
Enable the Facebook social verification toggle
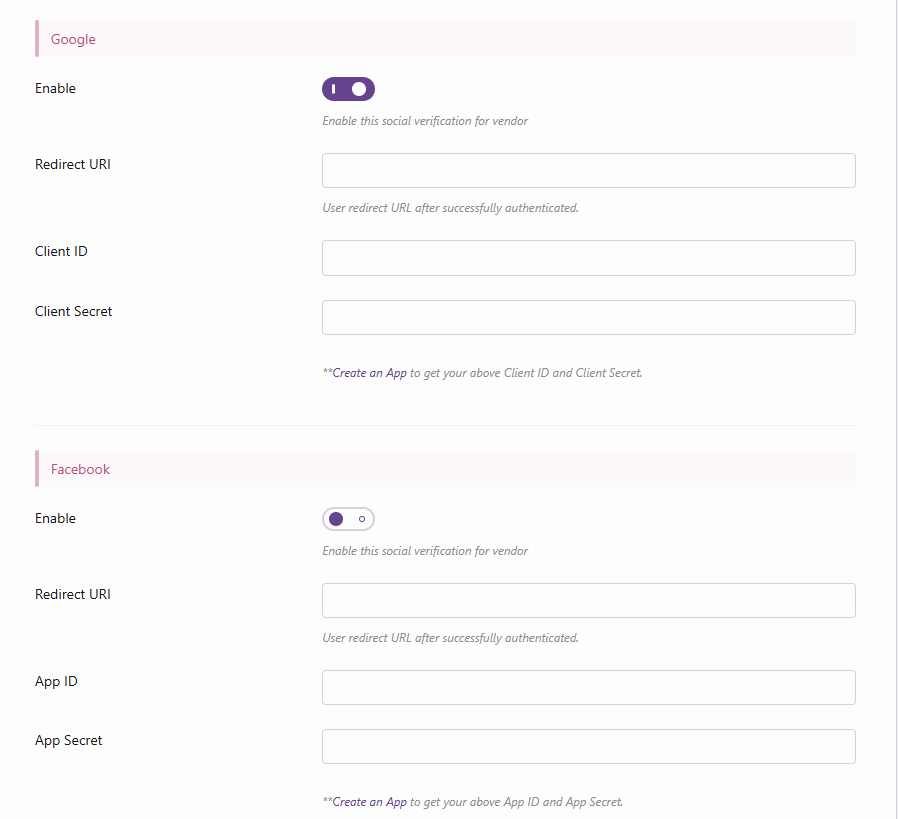[348, 519]
